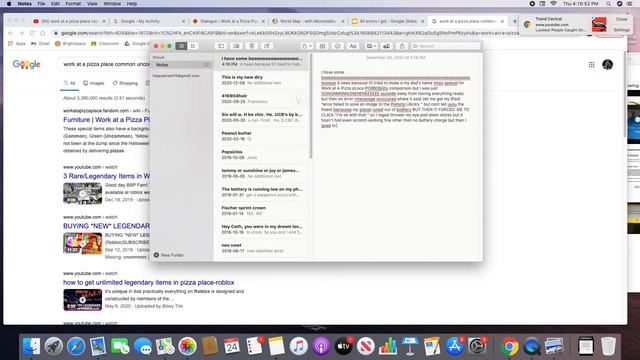Image resolution: width=640 pixels, height=360 pixels.
Task: Open note 'This is my new diry'
Action: click(262, 80)
